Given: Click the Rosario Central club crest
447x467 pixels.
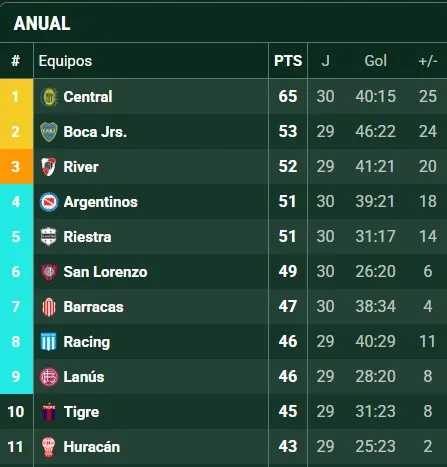Looking at the screenshot, I should 49,97.
